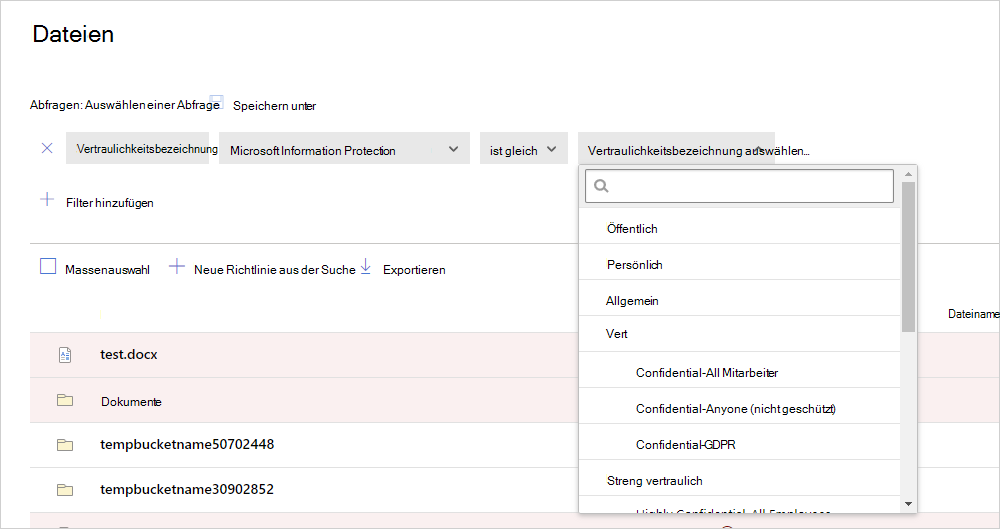The width and height of the screenshot is (1000, 529).
Task: Click into the label search input field
Action: (739, 186)
